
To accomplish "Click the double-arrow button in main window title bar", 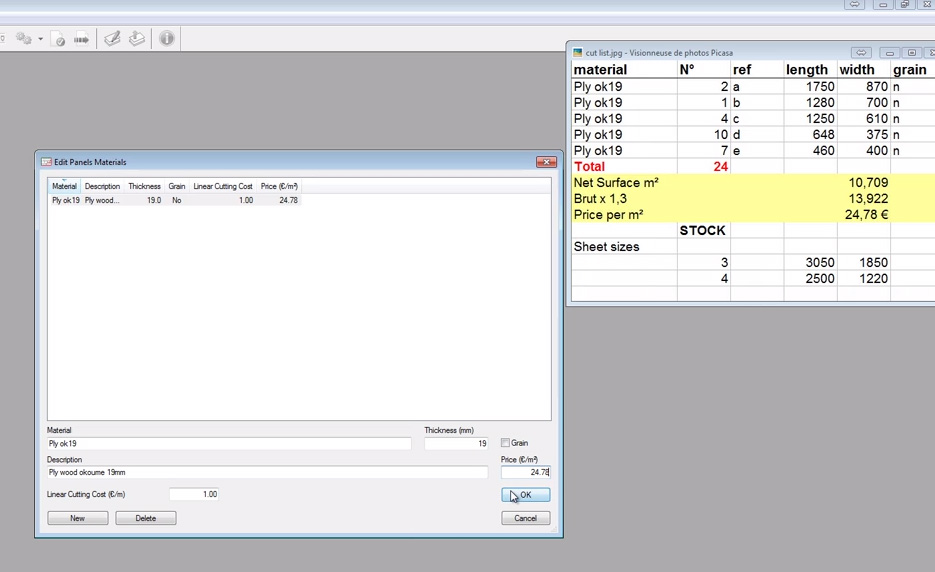I will coord(854,4).
